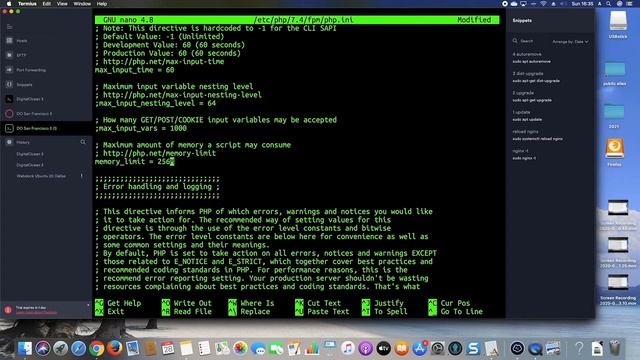This screenshot has height=360, width=640.
Task: Click the ;max_input_vars = 1000 line
Action: pos(141,128)
